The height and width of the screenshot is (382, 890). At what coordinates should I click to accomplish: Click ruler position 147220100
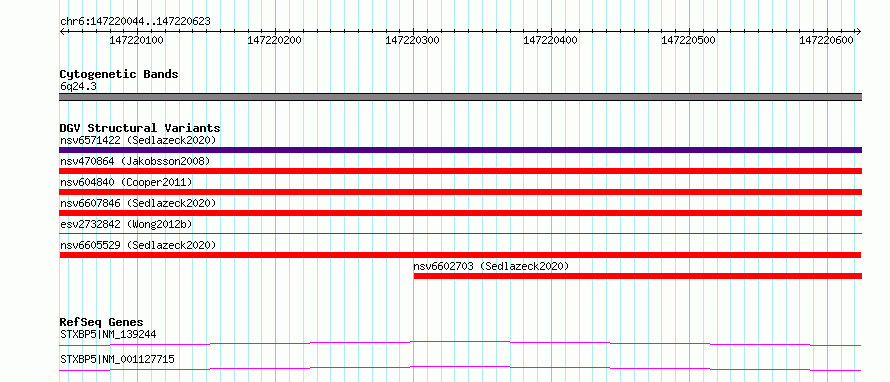pyautogui.click(x=137, y=41)
